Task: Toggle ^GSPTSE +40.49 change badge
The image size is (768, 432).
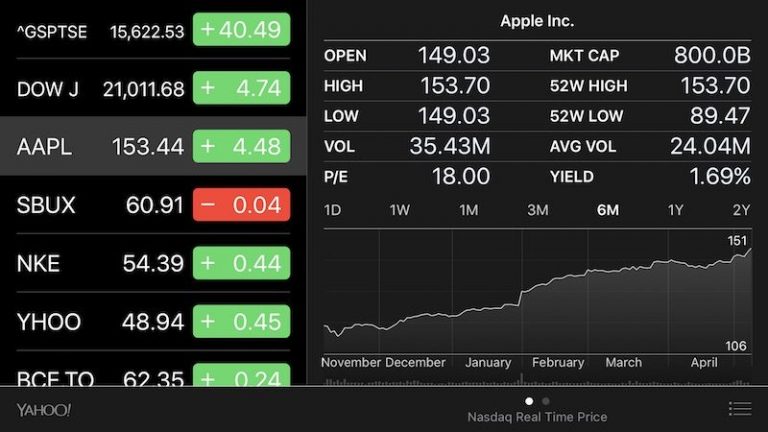Action: pos(244,31)
